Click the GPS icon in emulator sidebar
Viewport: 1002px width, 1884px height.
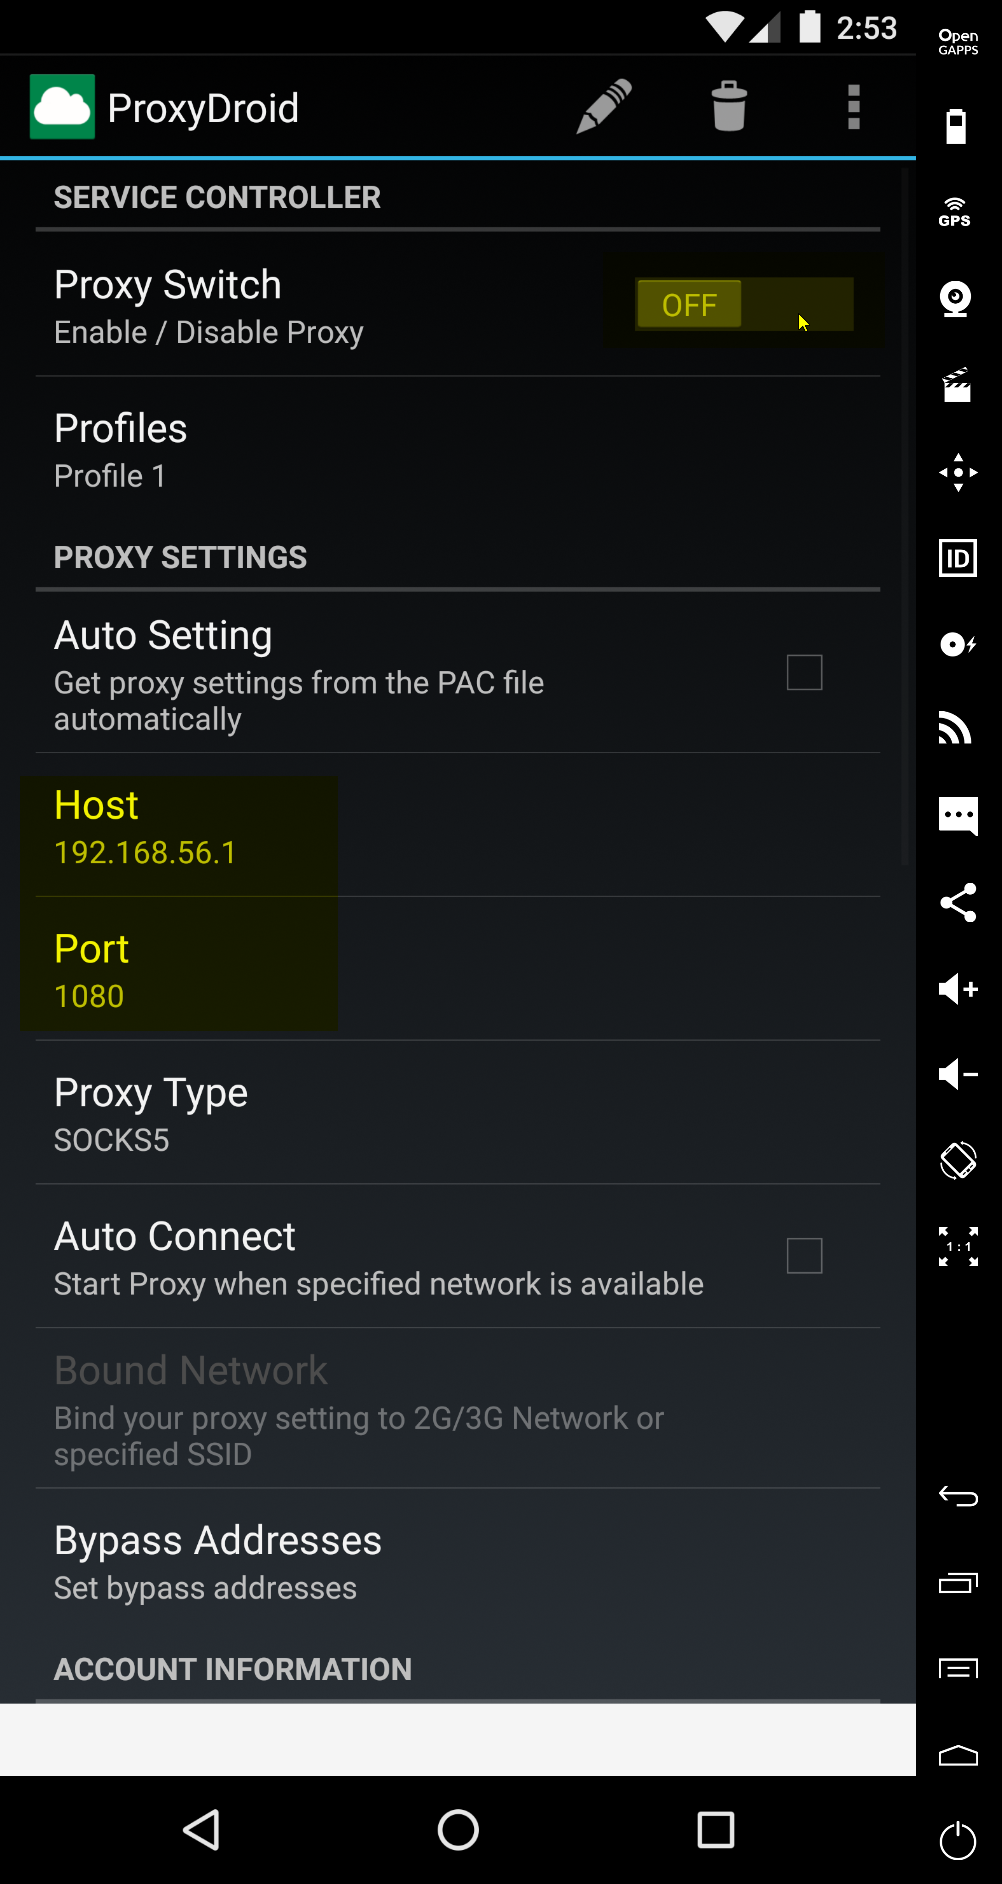click(956, 212)
